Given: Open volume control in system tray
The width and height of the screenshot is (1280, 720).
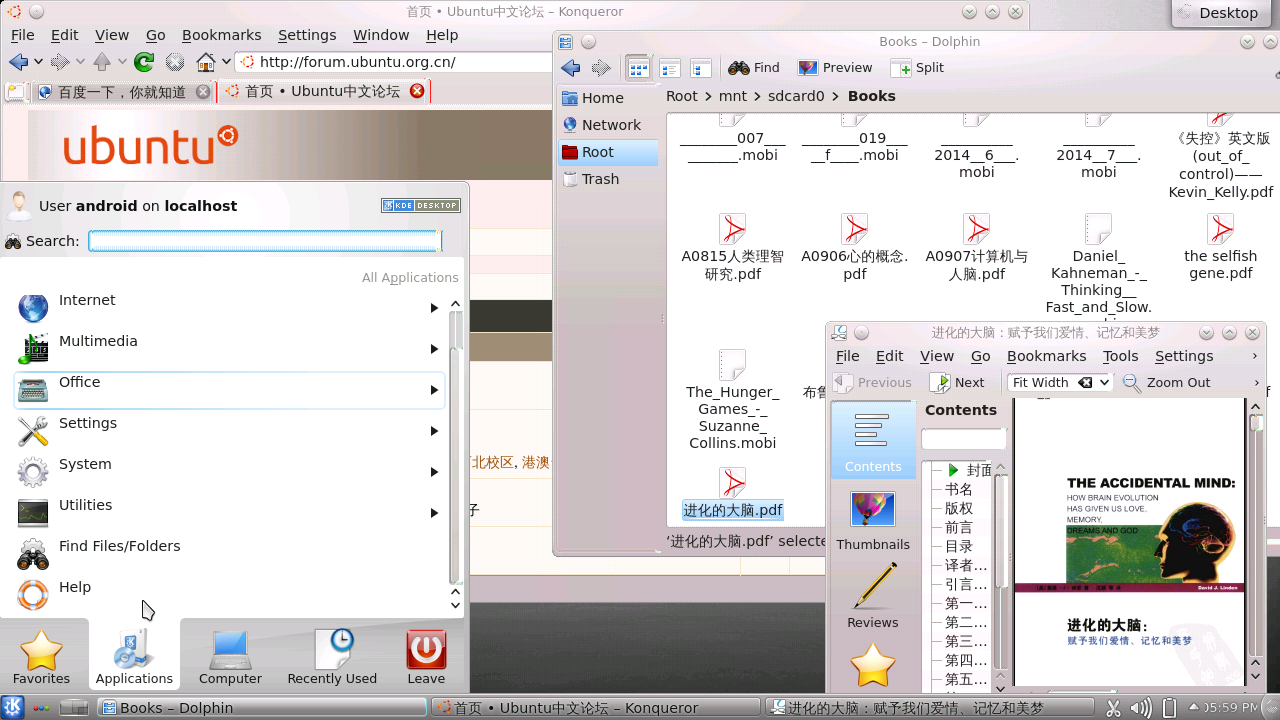Looking at the screenshot, I should point(1141,708).
